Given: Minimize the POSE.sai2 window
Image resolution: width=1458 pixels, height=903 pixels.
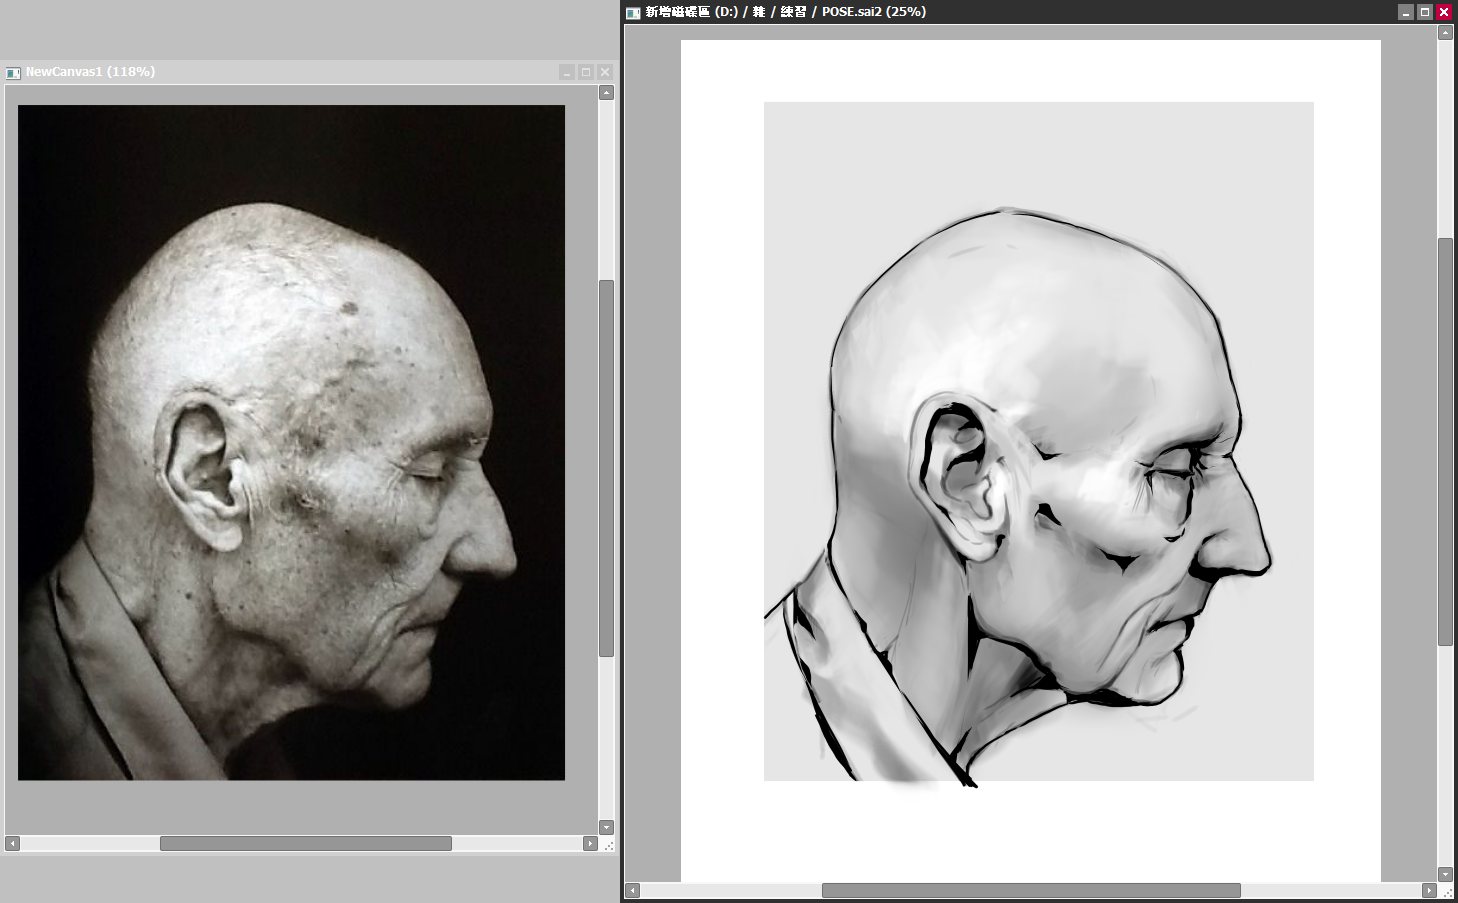Looking at the screenshot, I should (1406, 12).
